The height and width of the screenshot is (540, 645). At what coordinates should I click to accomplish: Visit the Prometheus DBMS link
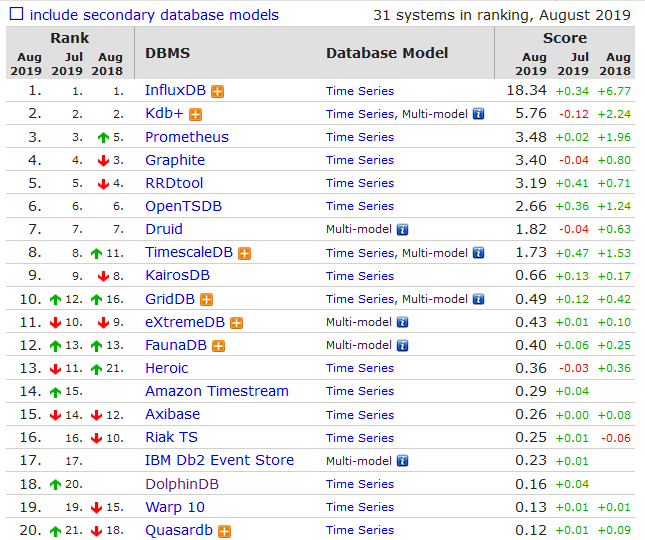[x=187, y=137]
